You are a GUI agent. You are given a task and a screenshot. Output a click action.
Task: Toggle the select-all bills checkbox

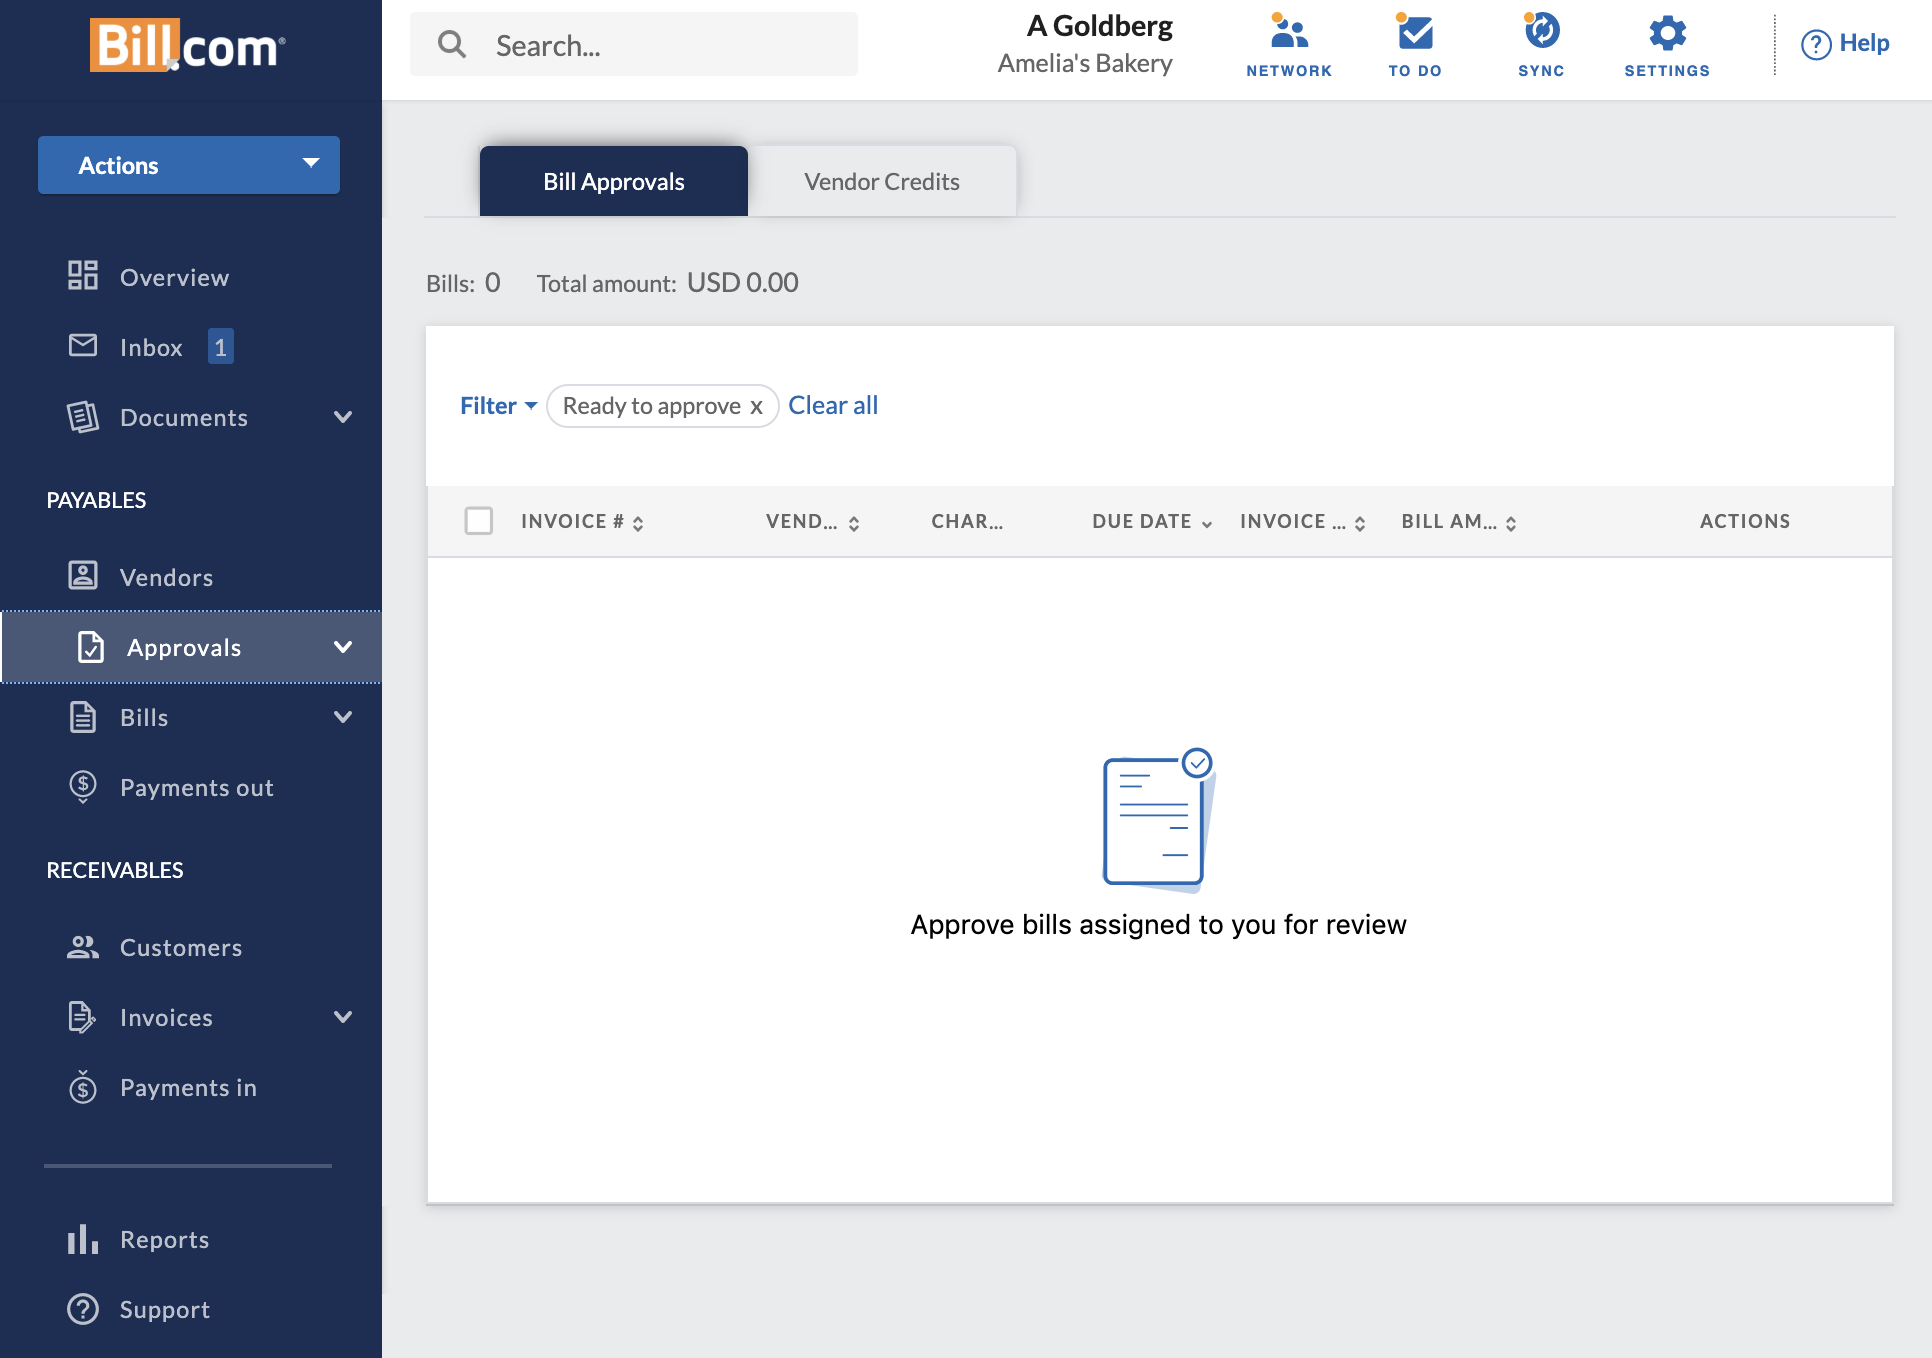coord(479,521)
